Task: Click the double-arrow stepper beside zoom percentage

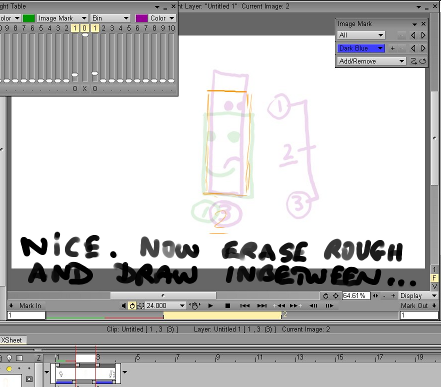Action: coord(375,296)
